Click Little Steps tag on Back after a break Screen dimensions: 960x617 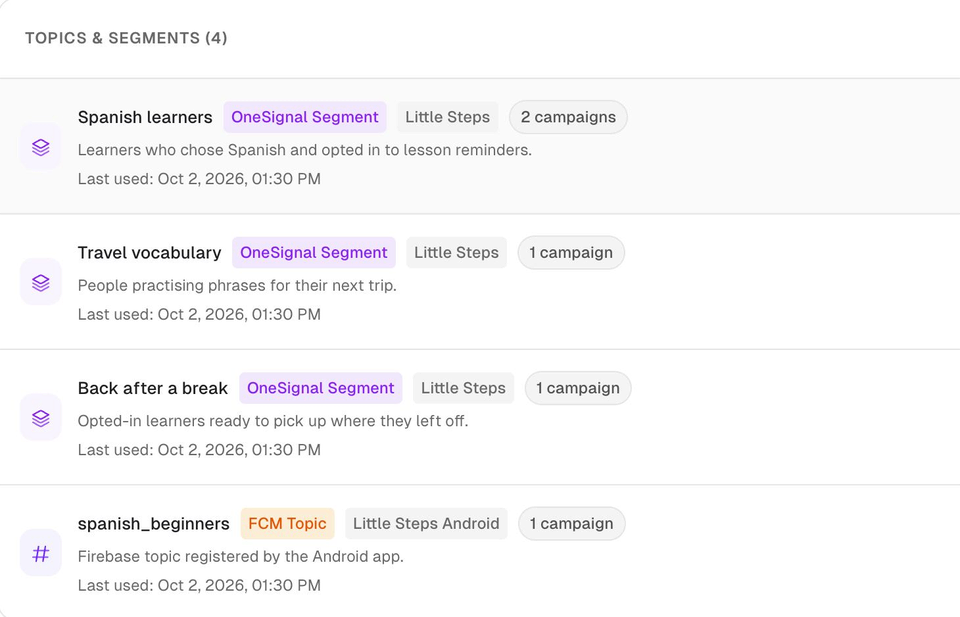tap(463, 388)
